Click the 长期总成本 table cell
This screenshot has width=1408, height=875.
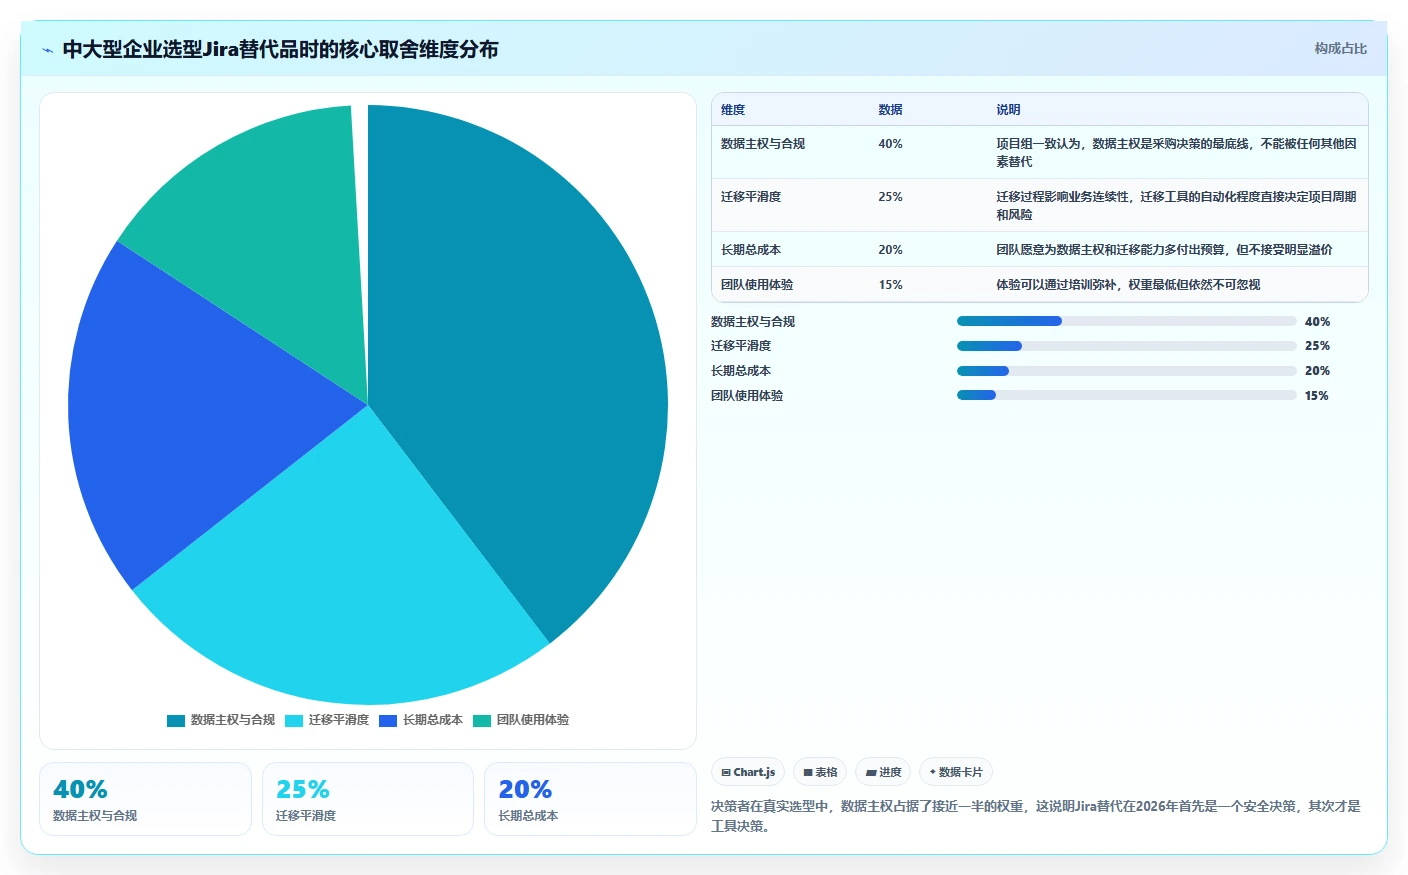[751, 250]
